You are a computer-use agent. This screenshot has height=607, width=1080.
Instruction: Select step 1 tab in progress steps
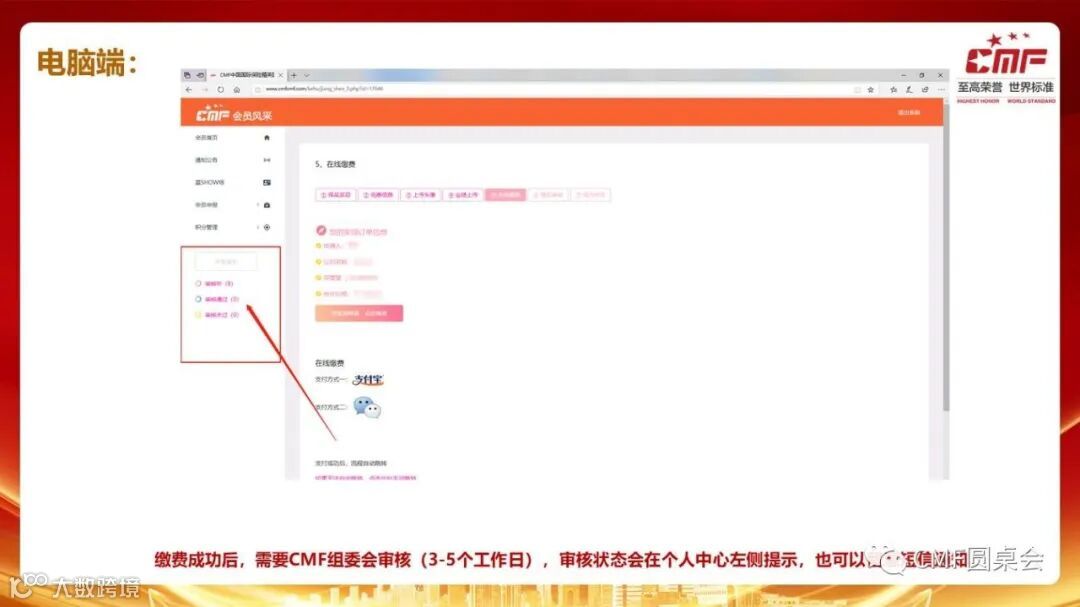pos(336,195)
